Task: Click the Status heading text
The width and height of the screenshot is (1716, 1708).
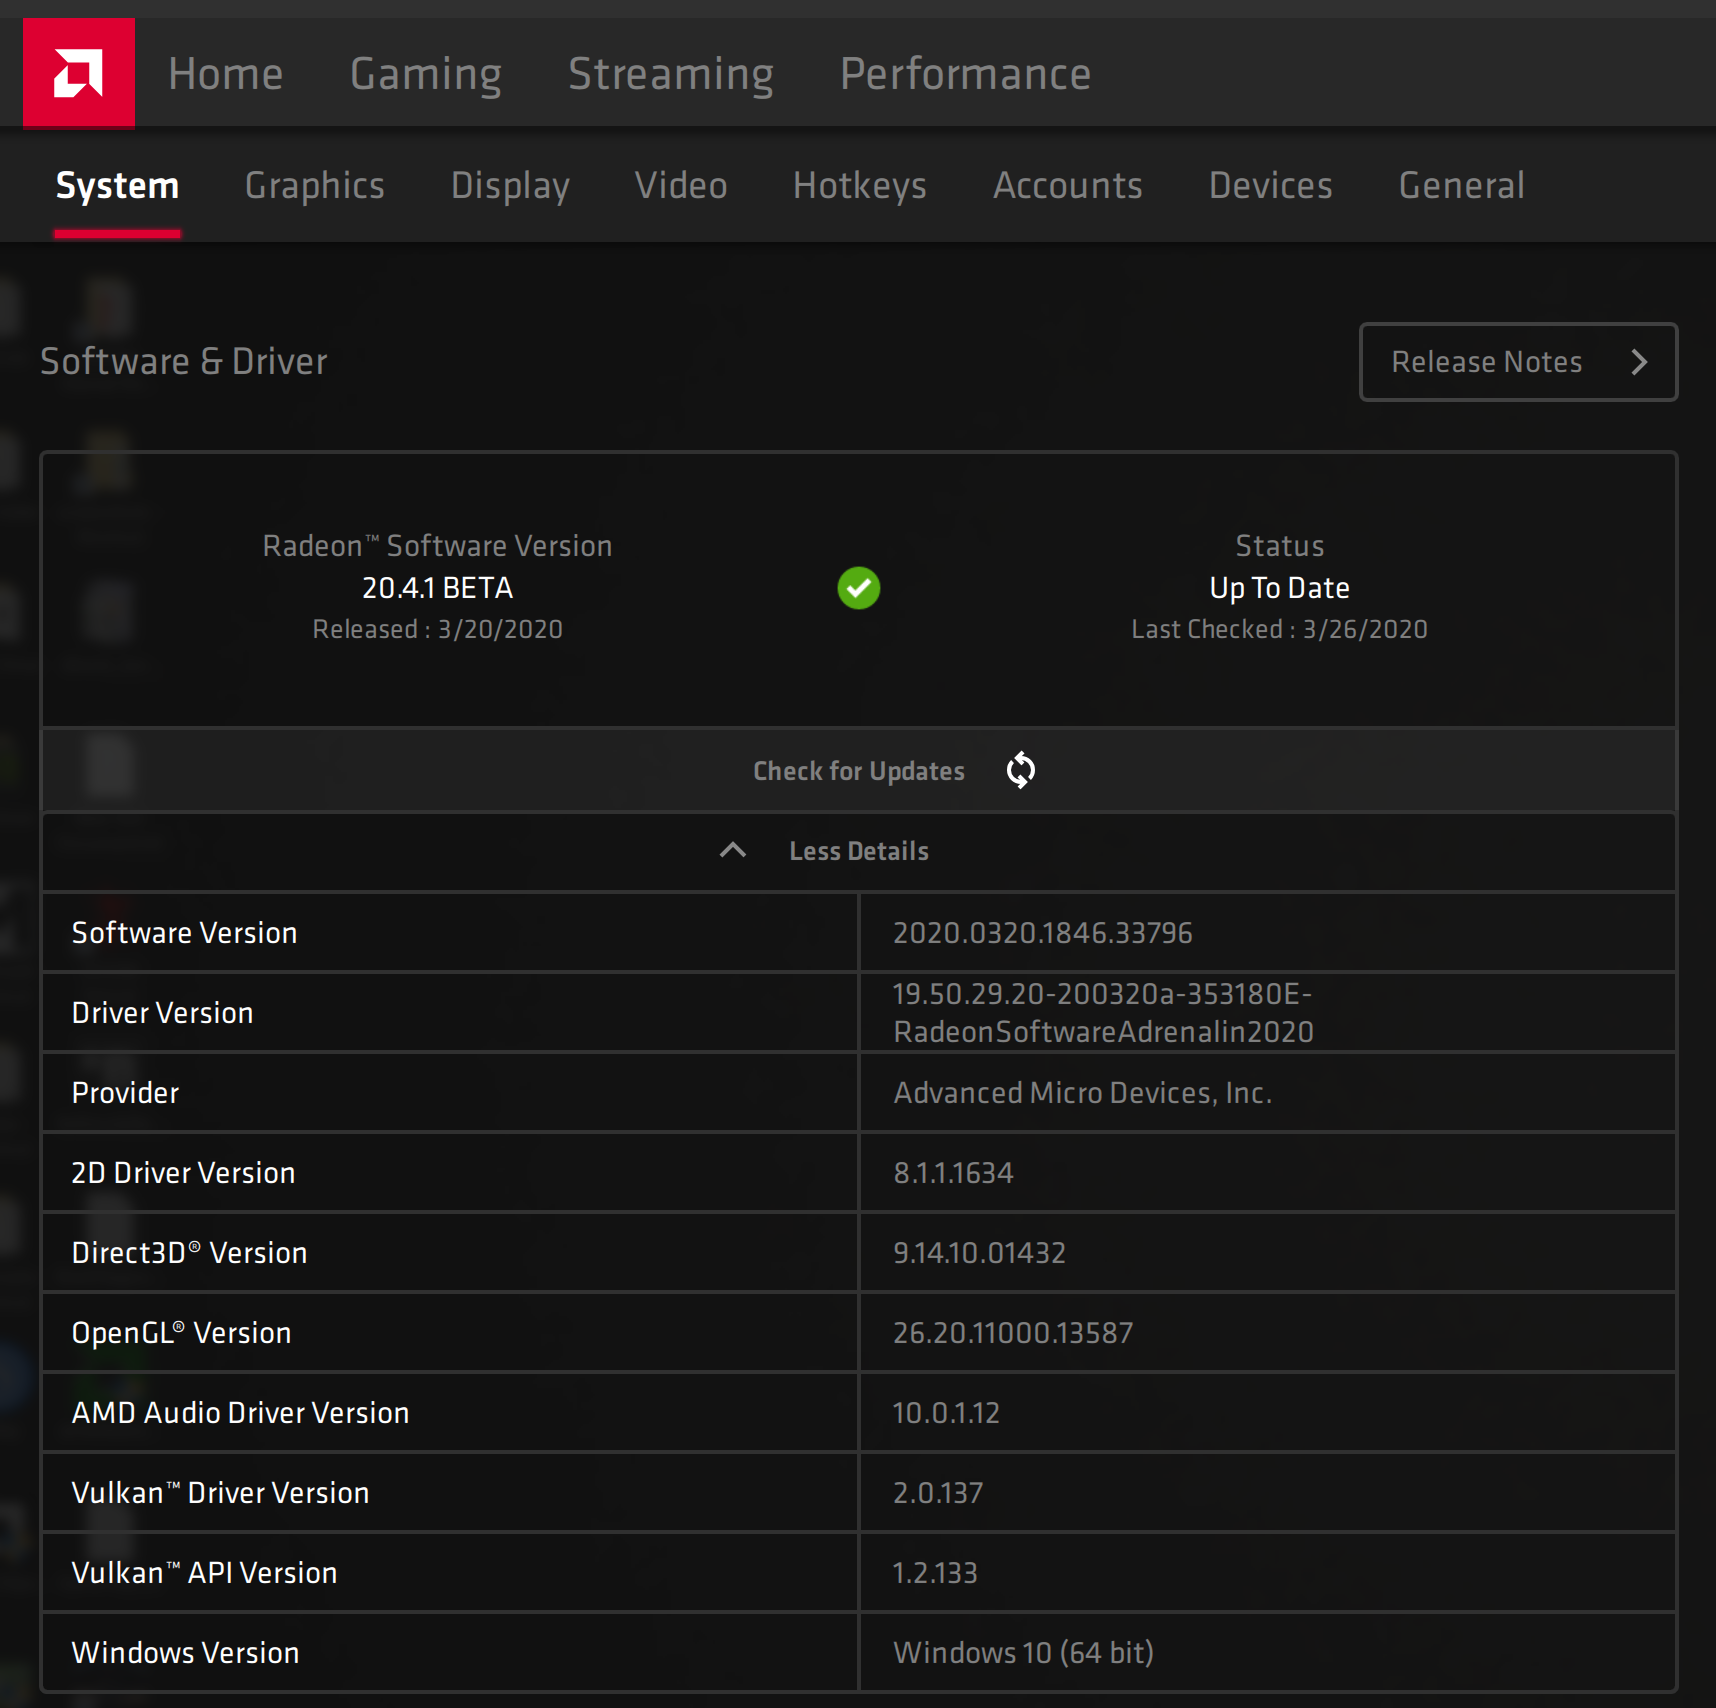Action: pos(1279,546)
